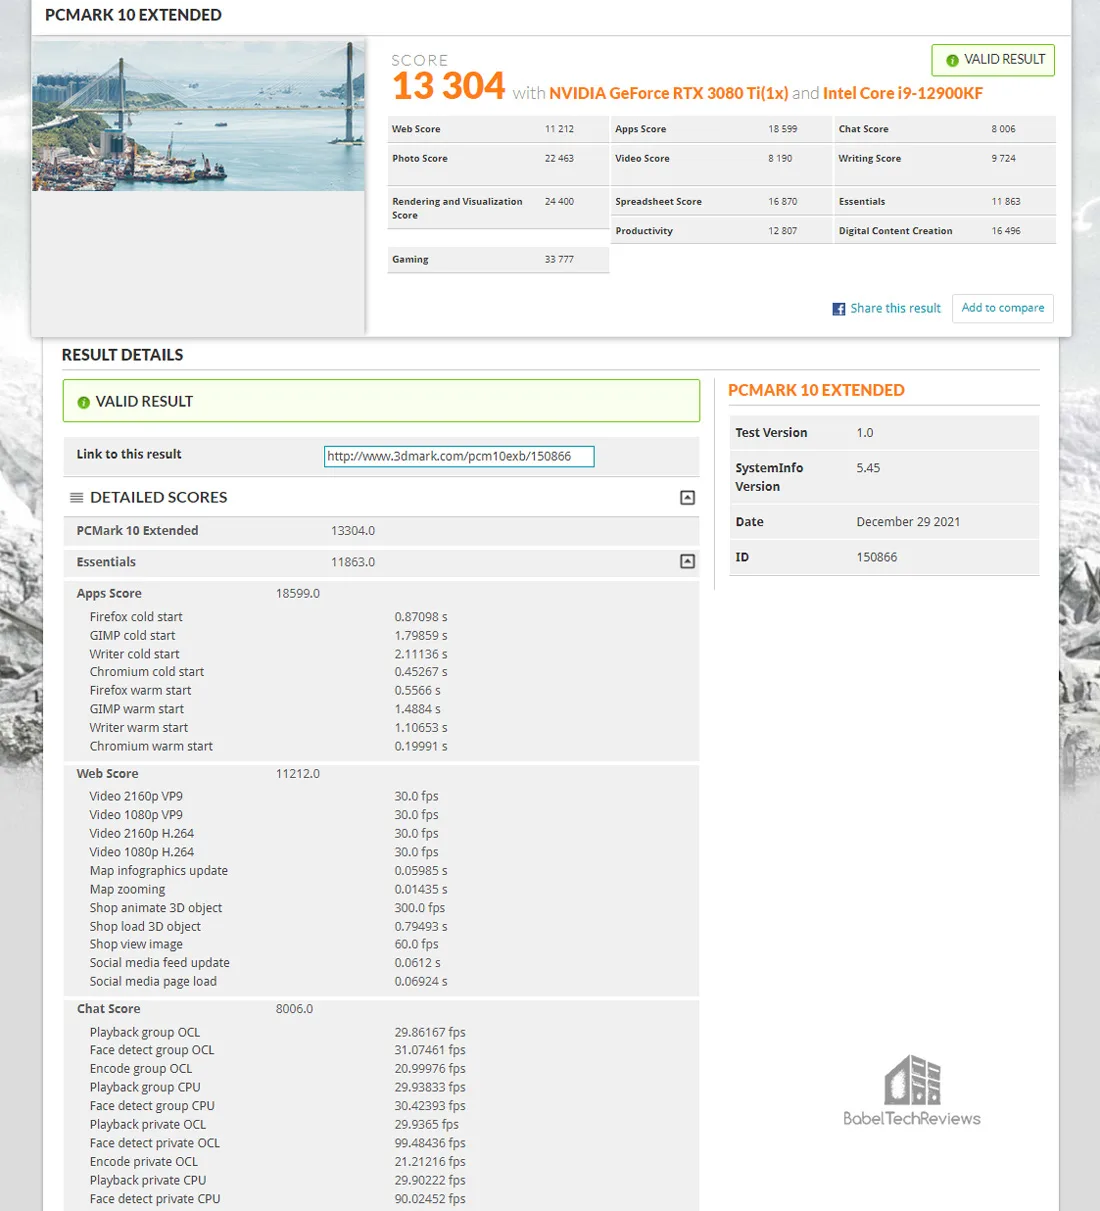This screenshot has width=1100, height=1211.
Task: Click the Spreadsheet Score 16 870 cell
Action: (x=721, y=201)
